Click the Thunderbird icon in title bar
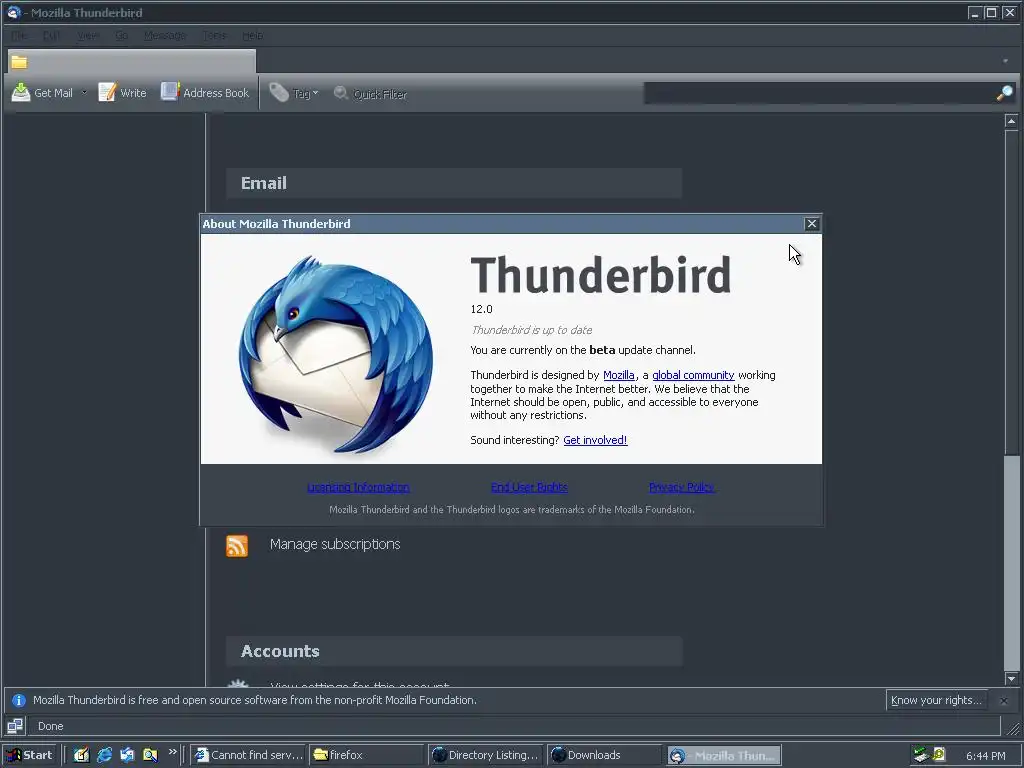Image resolution: width=1024 pixels, height=768 pixels. click(x=14, y=12)
